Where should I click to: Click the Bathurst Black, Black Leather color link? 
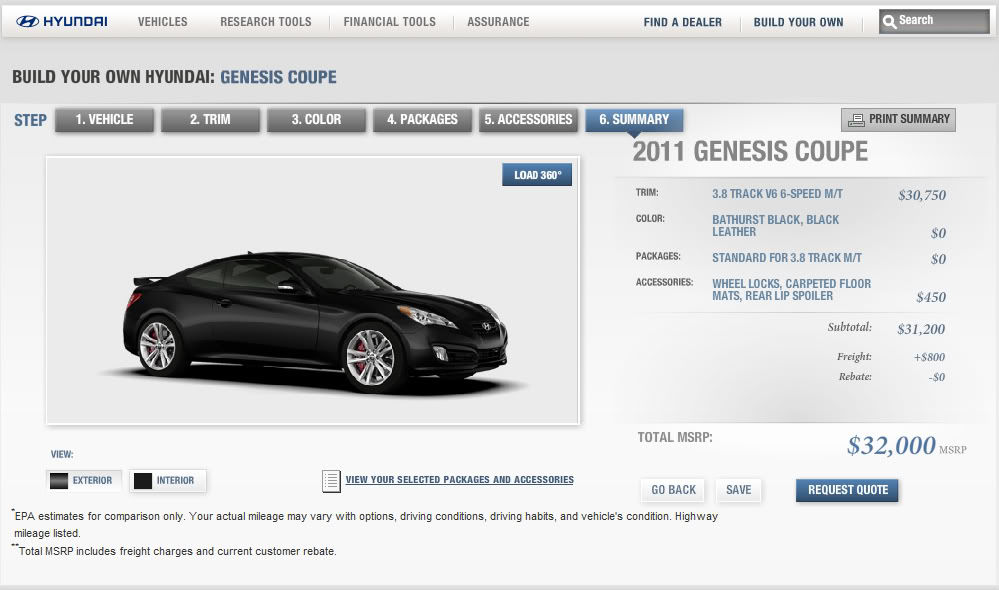pyautogui.click(x=775, y=226)
